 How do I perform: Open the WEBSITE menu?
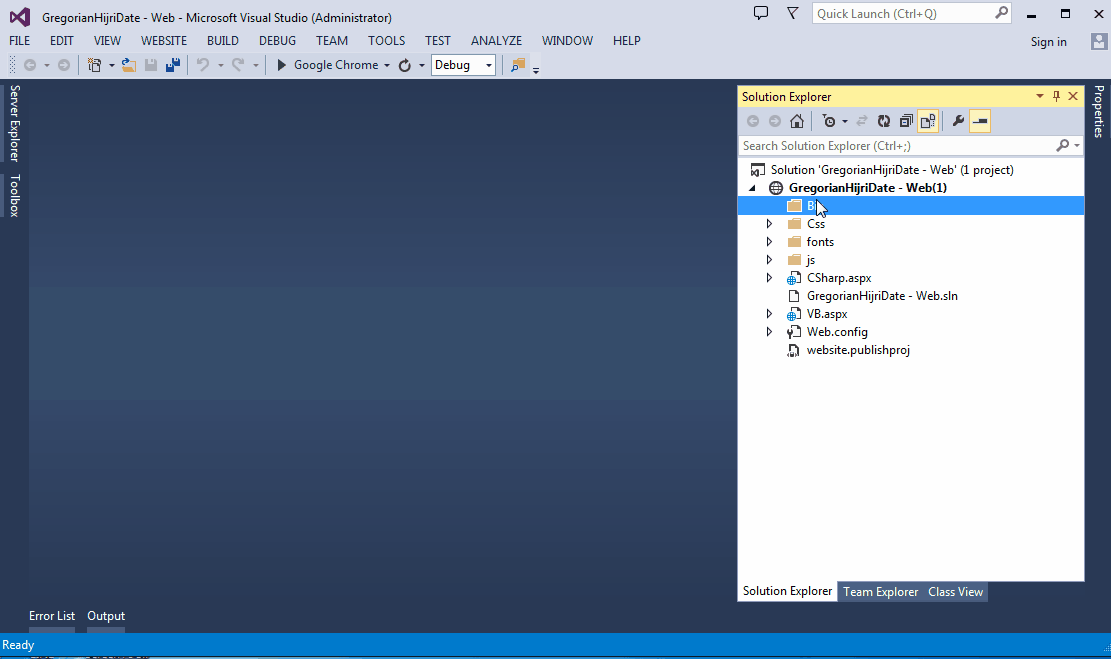click(x=164, y=41)
